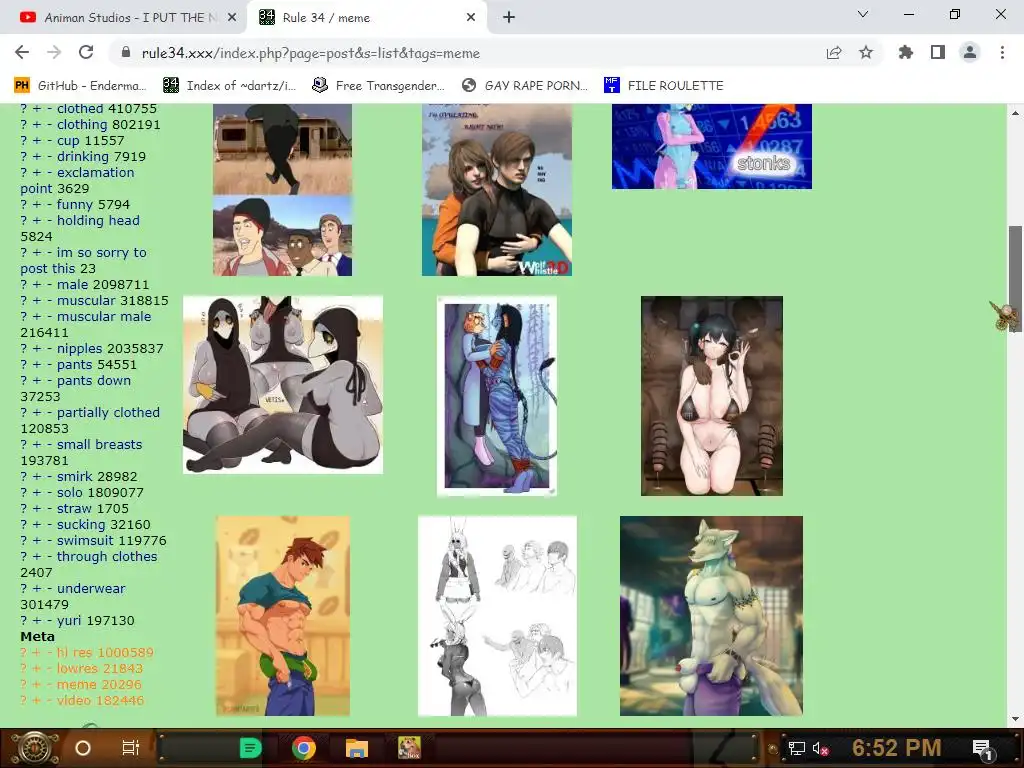Open Task View on the taskbar
1024x768 pixels.
(131, 748)
